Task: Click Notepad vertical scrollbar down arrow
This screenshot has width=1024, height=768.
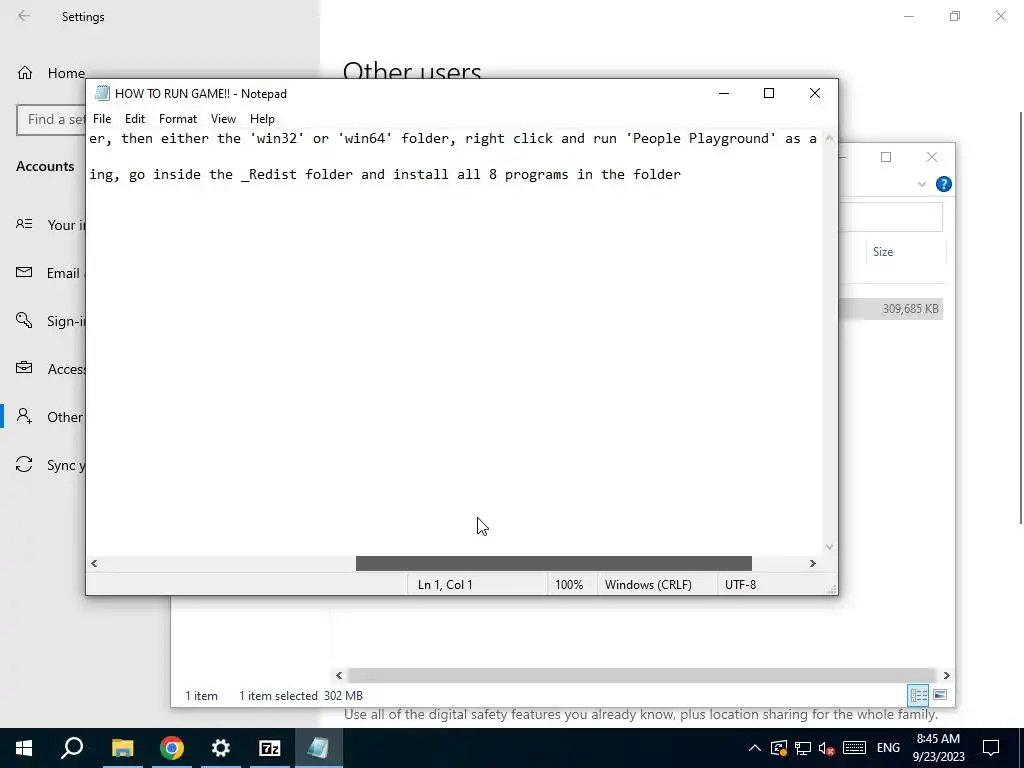Action: click(x=829, y=547)
